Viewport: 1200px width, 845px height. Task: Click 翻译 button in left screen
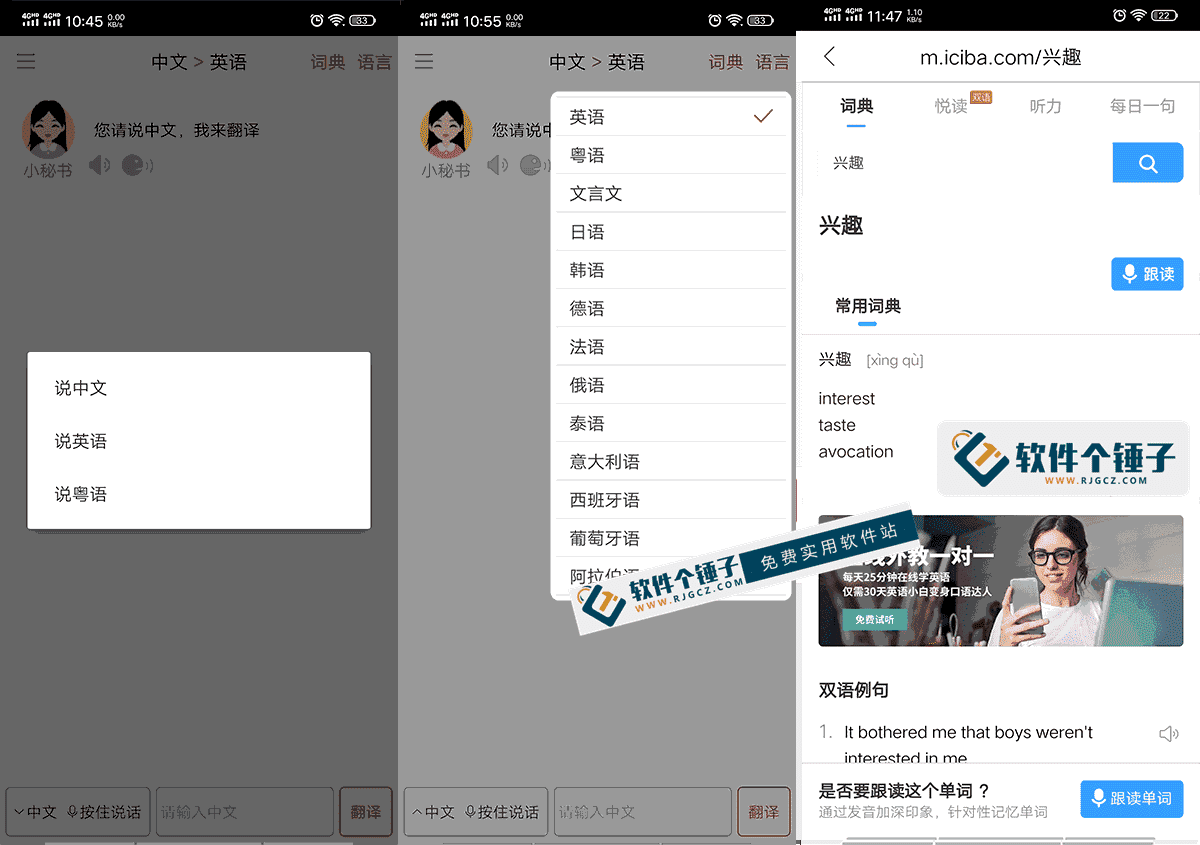[366, 812]
